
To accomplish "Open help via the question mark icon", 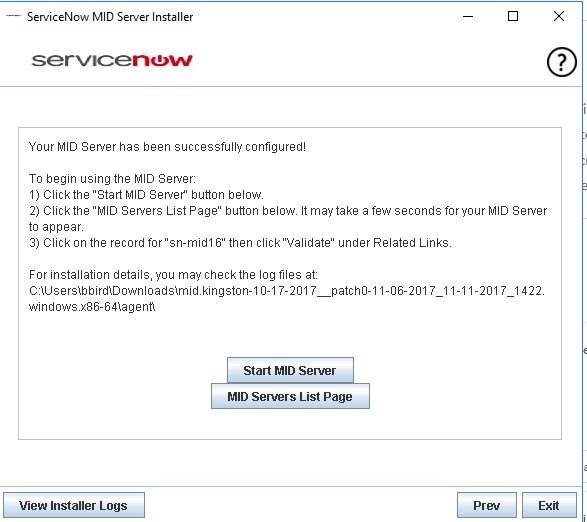I will click(562, 62).
